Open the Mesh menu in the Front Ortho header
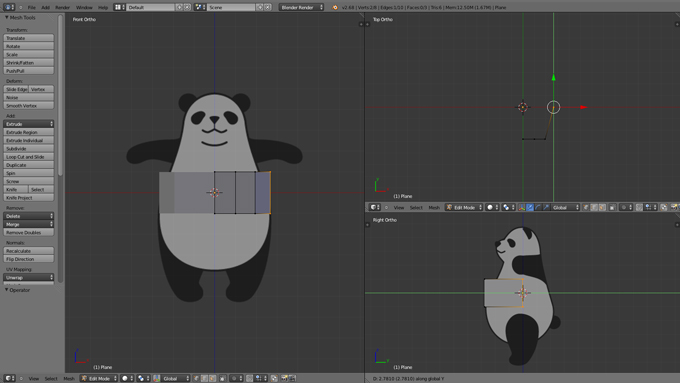The width and height of the screenshot is (680, 383). pos(69,378)
